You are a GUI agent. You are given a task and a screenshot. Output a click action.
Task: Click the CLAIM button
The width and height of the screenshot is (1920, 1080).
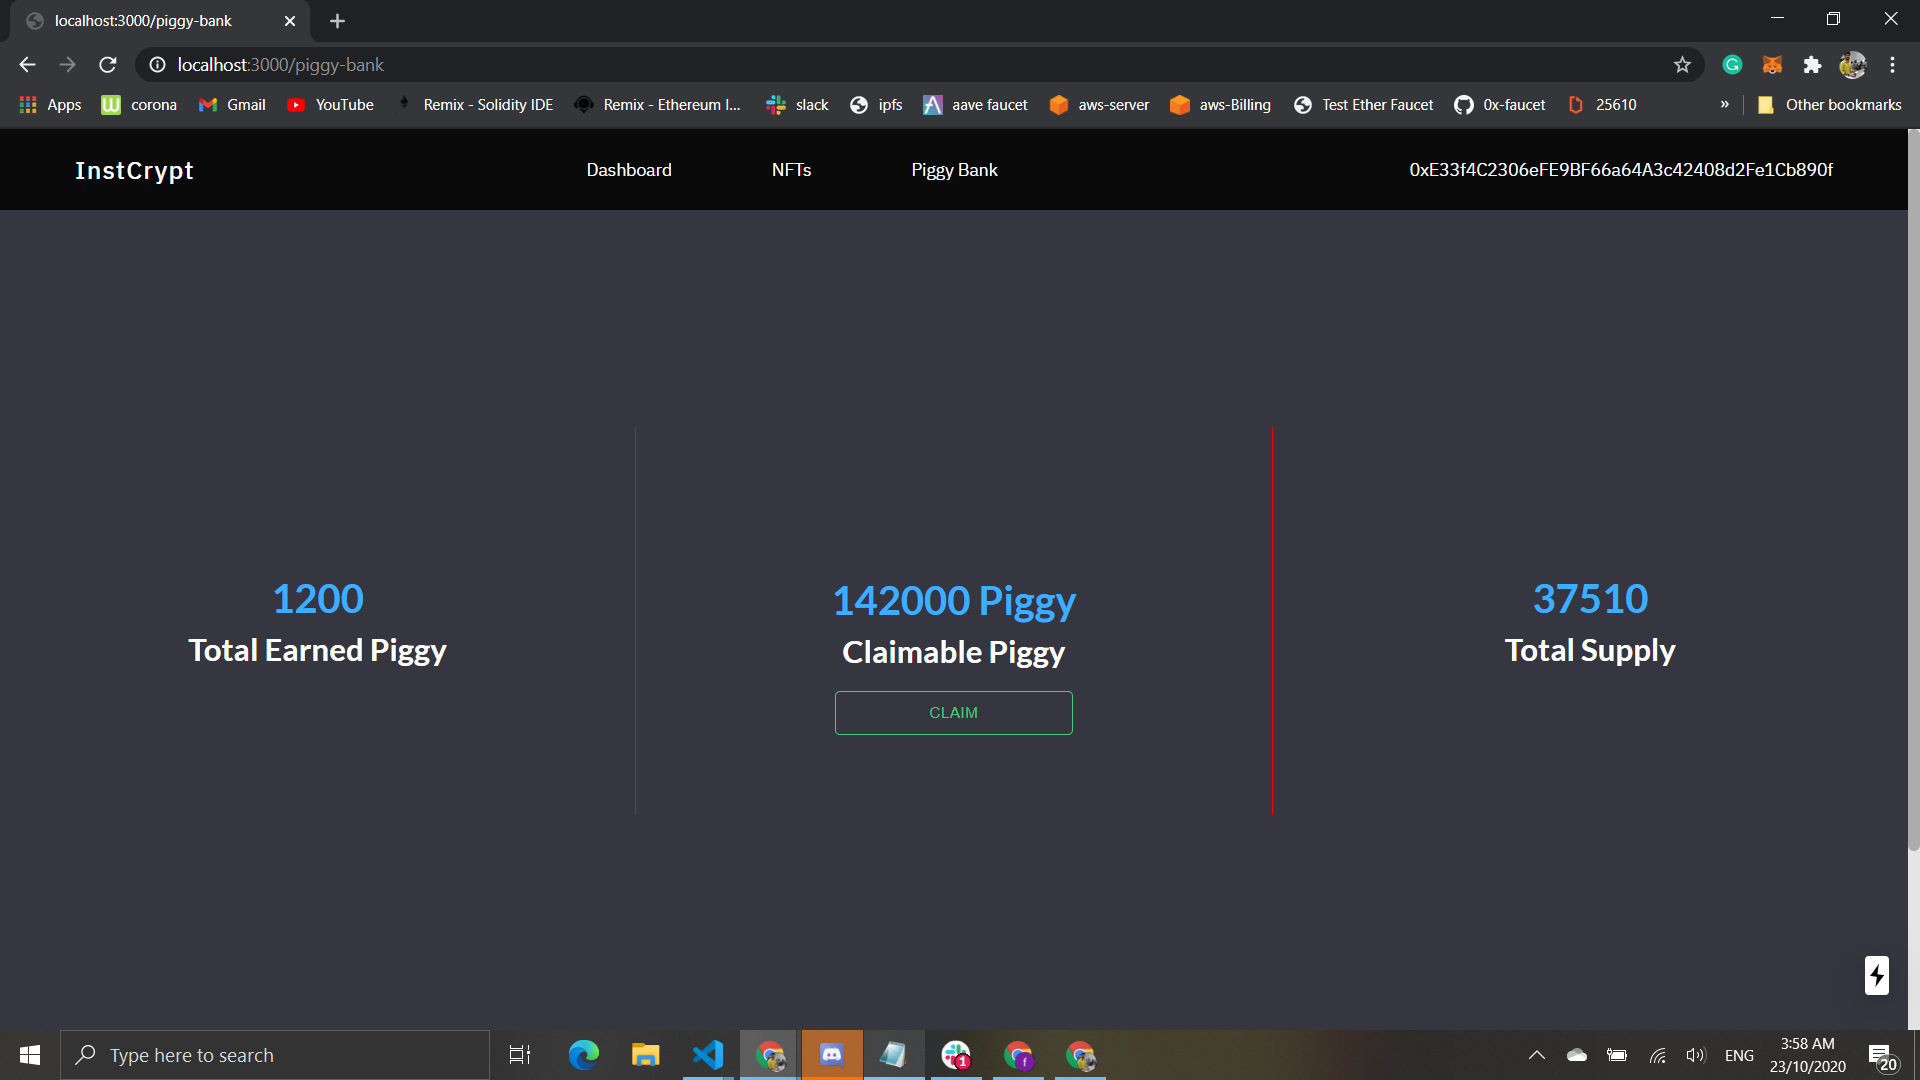pyautogui.click(x=953, y=713)
